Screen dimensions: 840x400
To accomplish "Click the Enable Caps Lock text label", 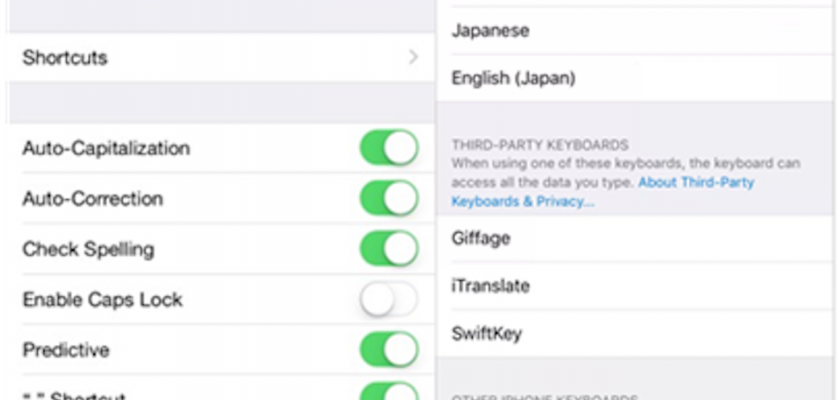I will (102, 300).
